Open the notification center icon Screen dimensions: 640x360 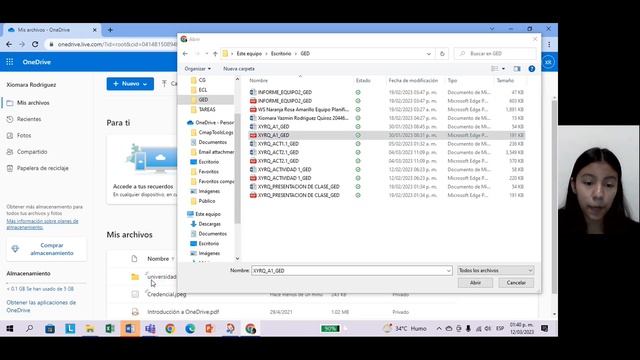click(x=544, y=328)
